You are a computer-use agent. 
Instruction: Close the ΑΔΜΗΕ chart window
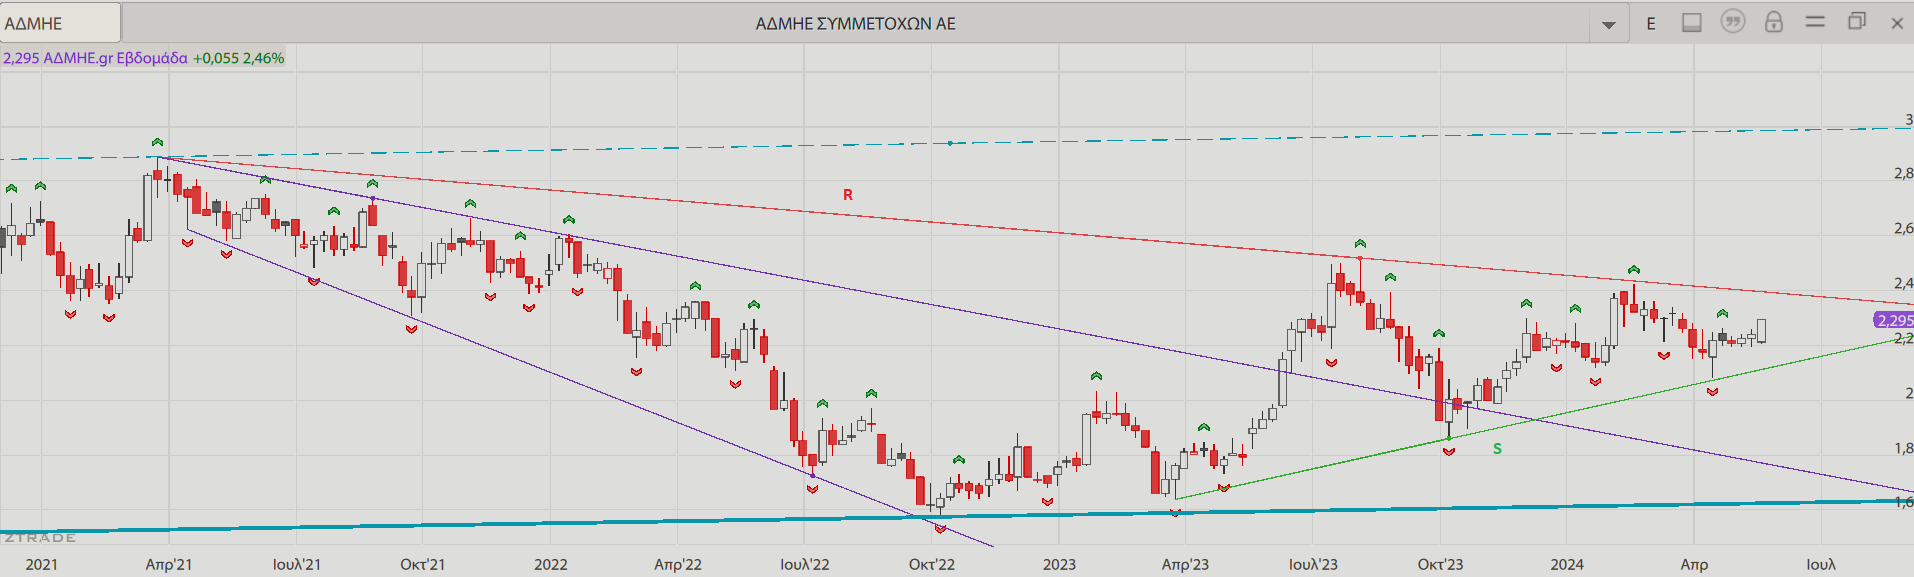(1897, 23)
